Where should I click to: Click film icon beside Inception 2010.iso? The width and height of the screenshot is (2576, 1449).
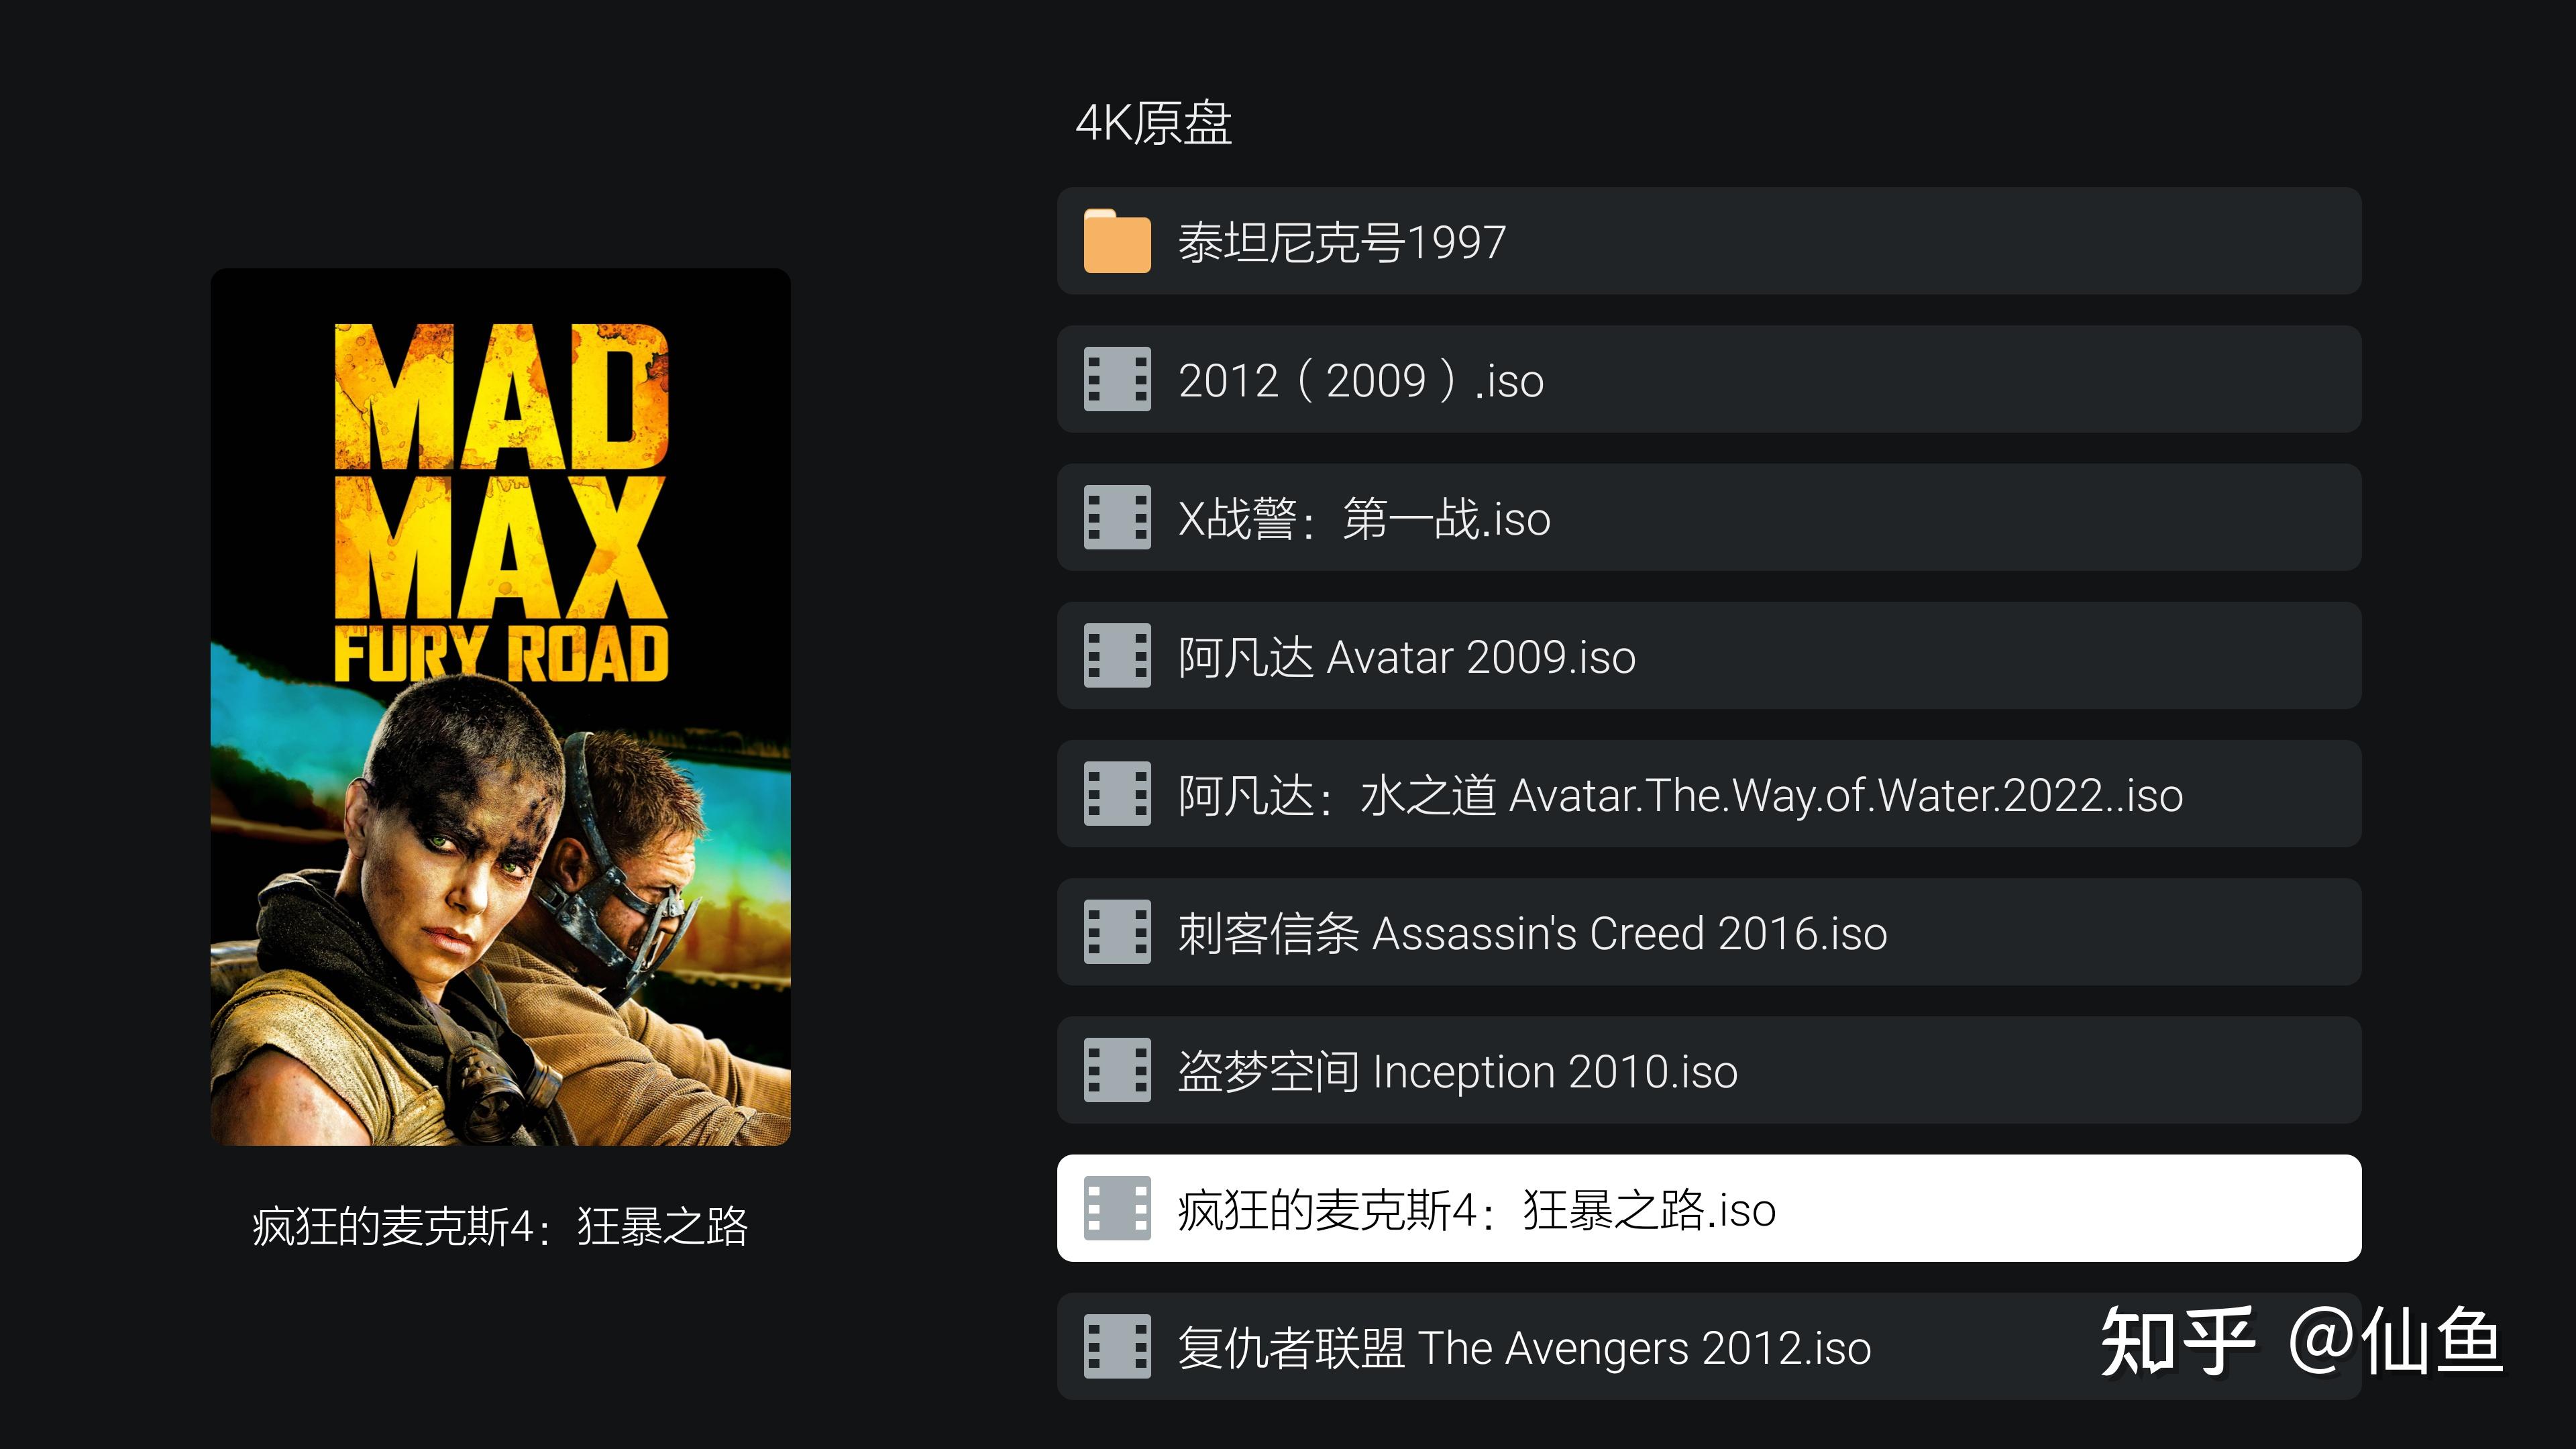(x=1117, y=1070)
